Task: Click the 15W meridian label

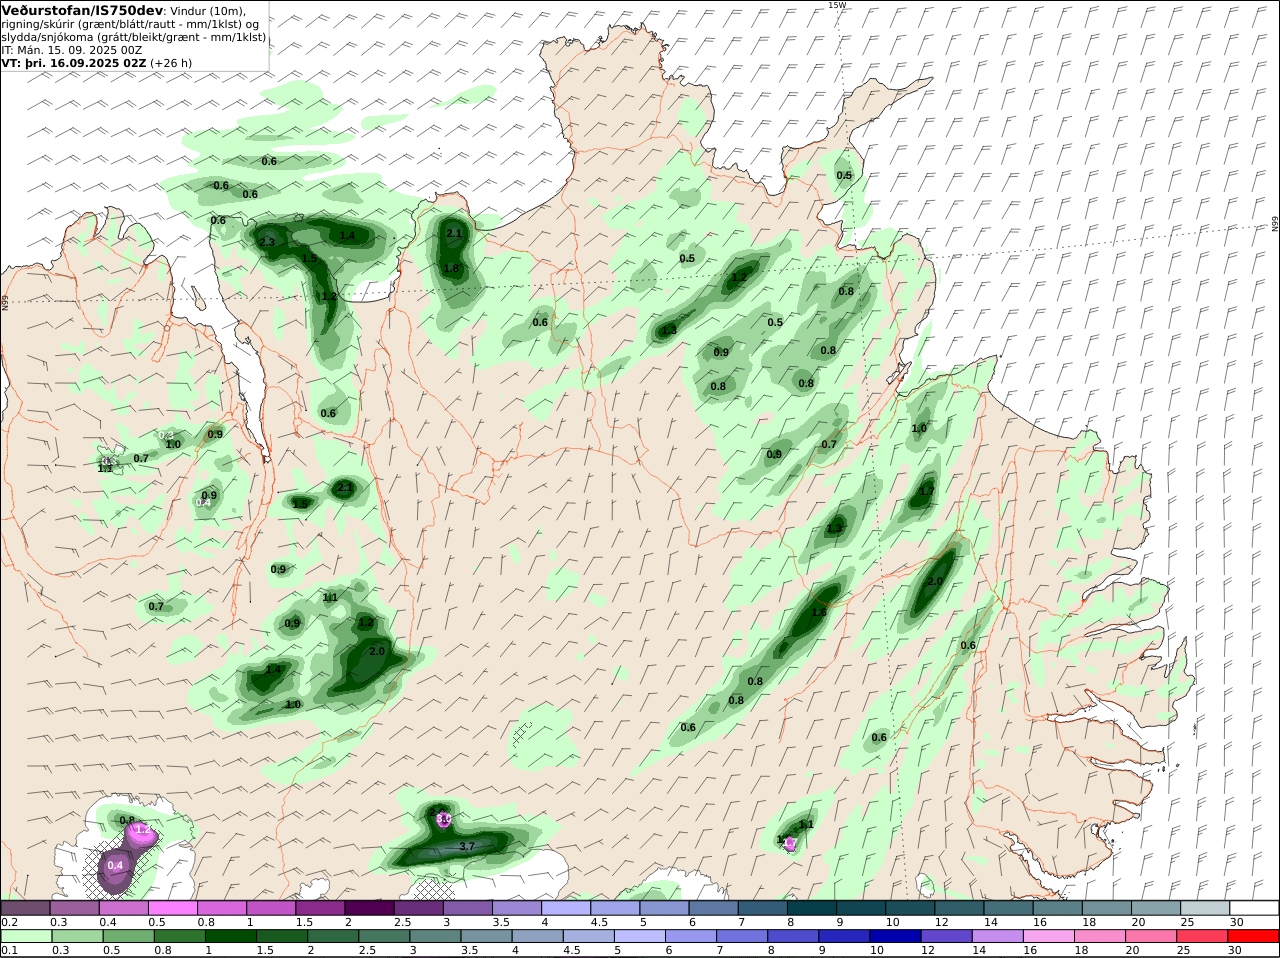Action: pyautogui.click(x=837, y=5)
